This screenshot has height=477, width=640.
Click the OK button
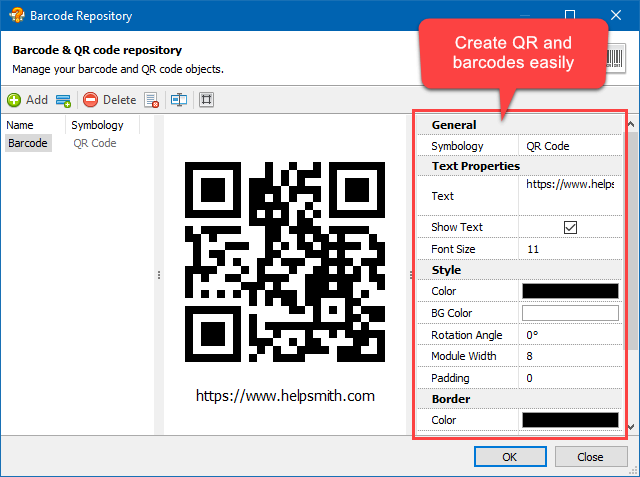pyautogui.click(x=510, y=457)
